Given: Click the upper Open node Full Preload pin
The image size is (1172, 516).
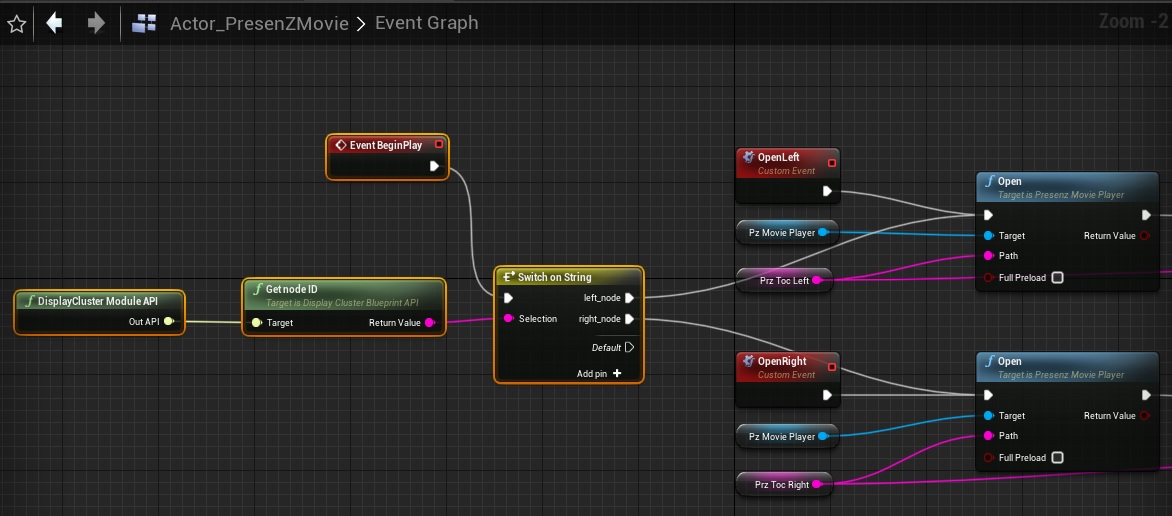Looking at the screenshot, I should pyautogui.click(x=988, y=277).
